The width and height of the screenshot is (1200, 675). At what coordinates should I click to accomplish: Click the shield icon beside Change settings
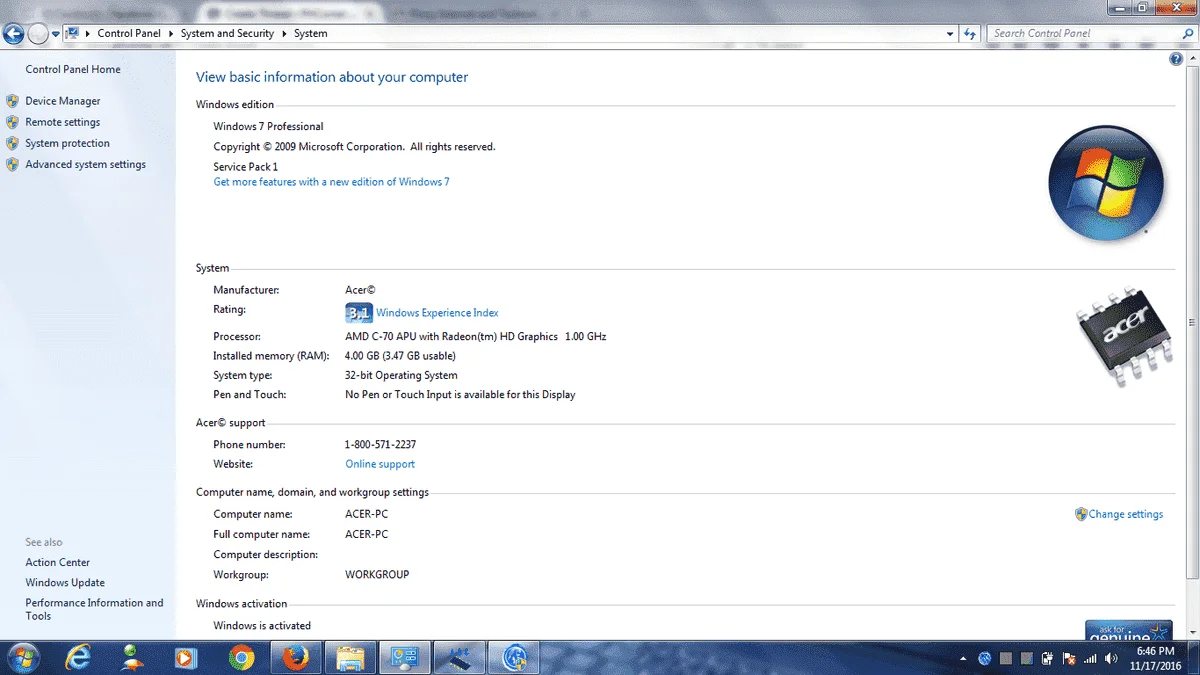1081,514
